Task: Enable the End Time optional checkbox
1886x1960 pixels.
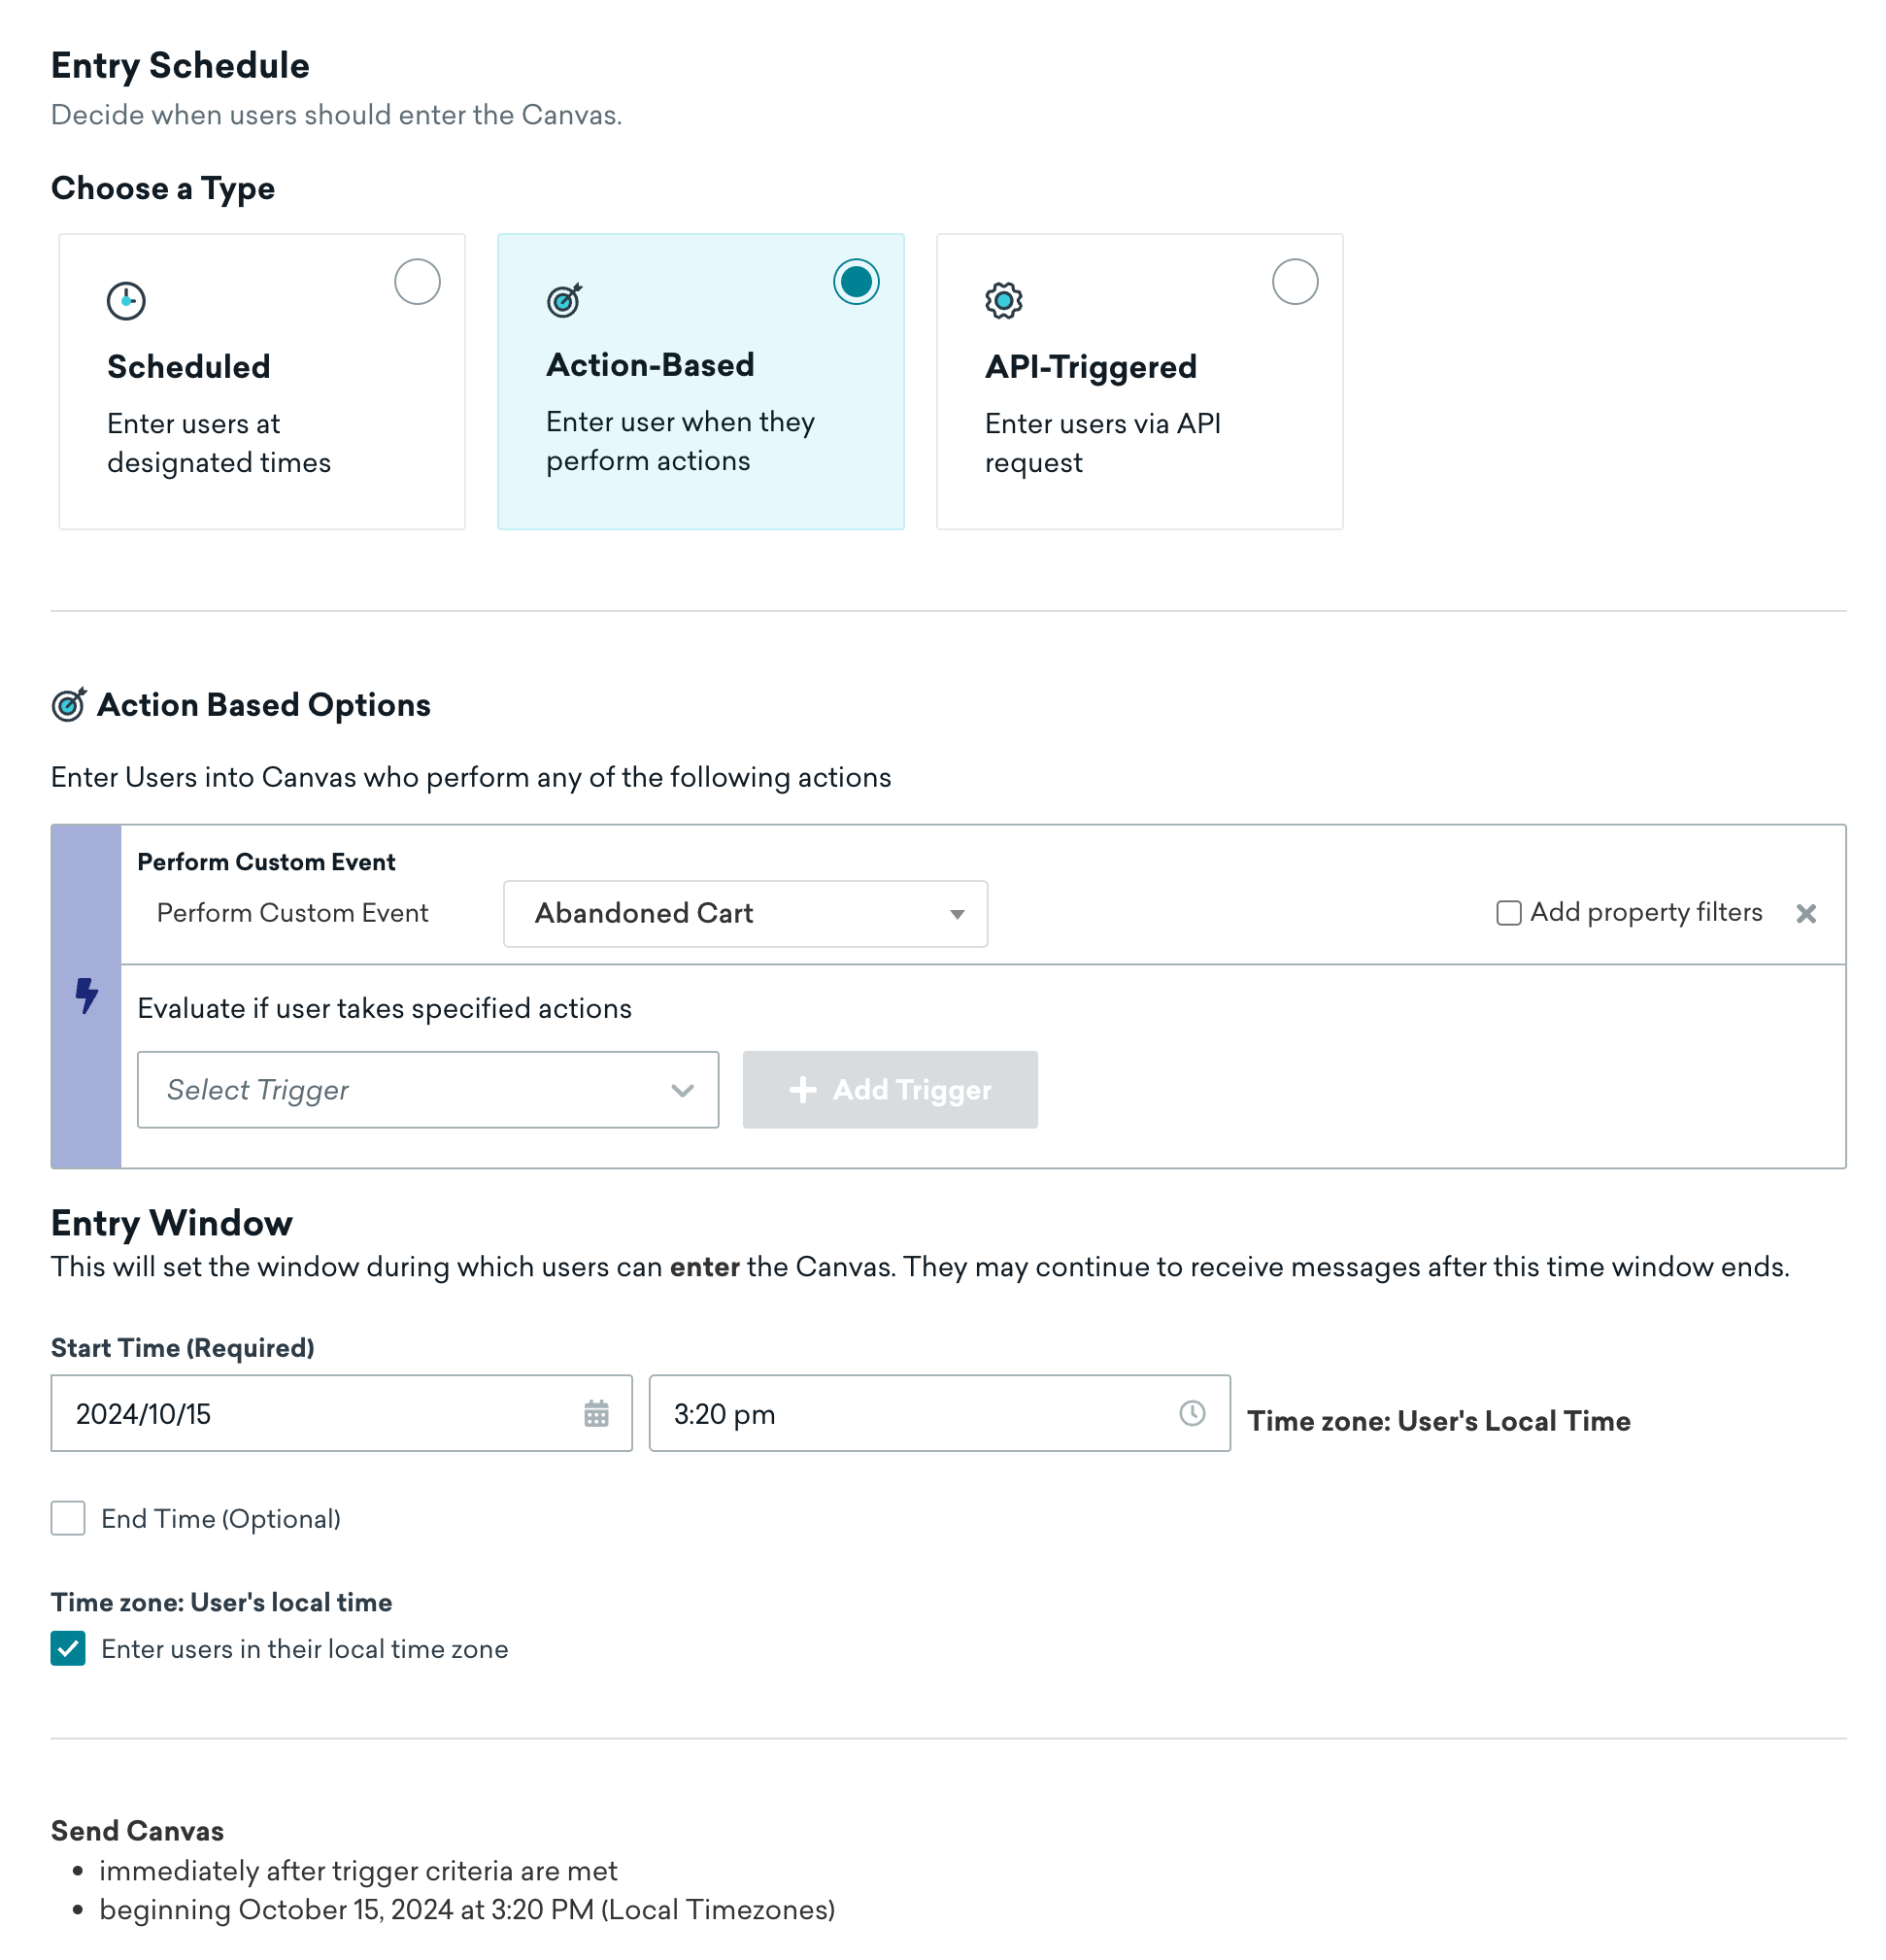Action: coord(66,1519)
